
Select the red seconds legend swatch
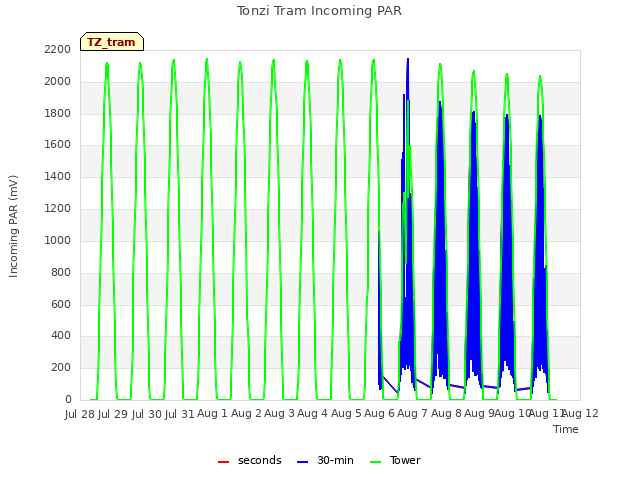coord(223,461)
